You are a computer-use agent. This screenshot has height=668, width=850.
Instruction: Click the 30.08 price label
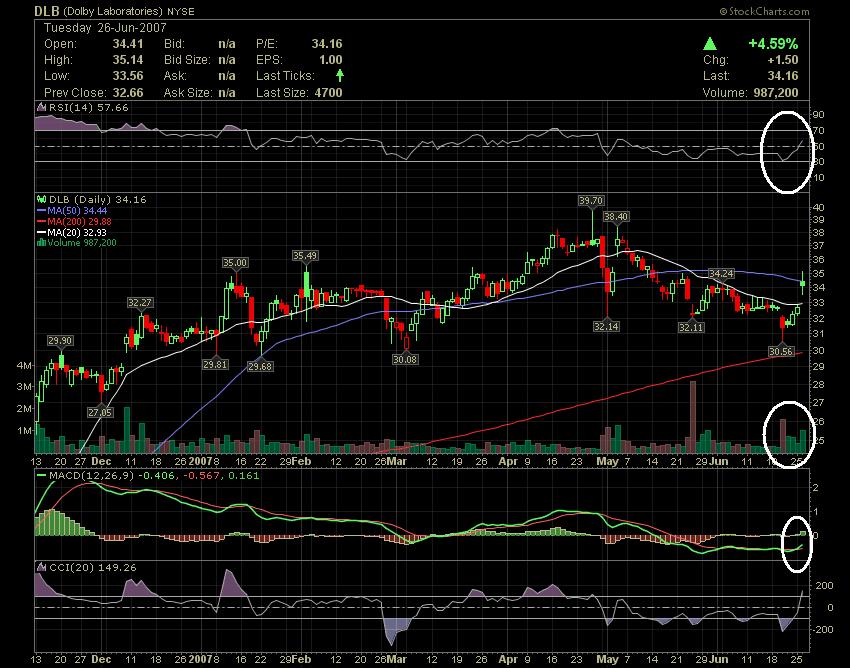405,359
